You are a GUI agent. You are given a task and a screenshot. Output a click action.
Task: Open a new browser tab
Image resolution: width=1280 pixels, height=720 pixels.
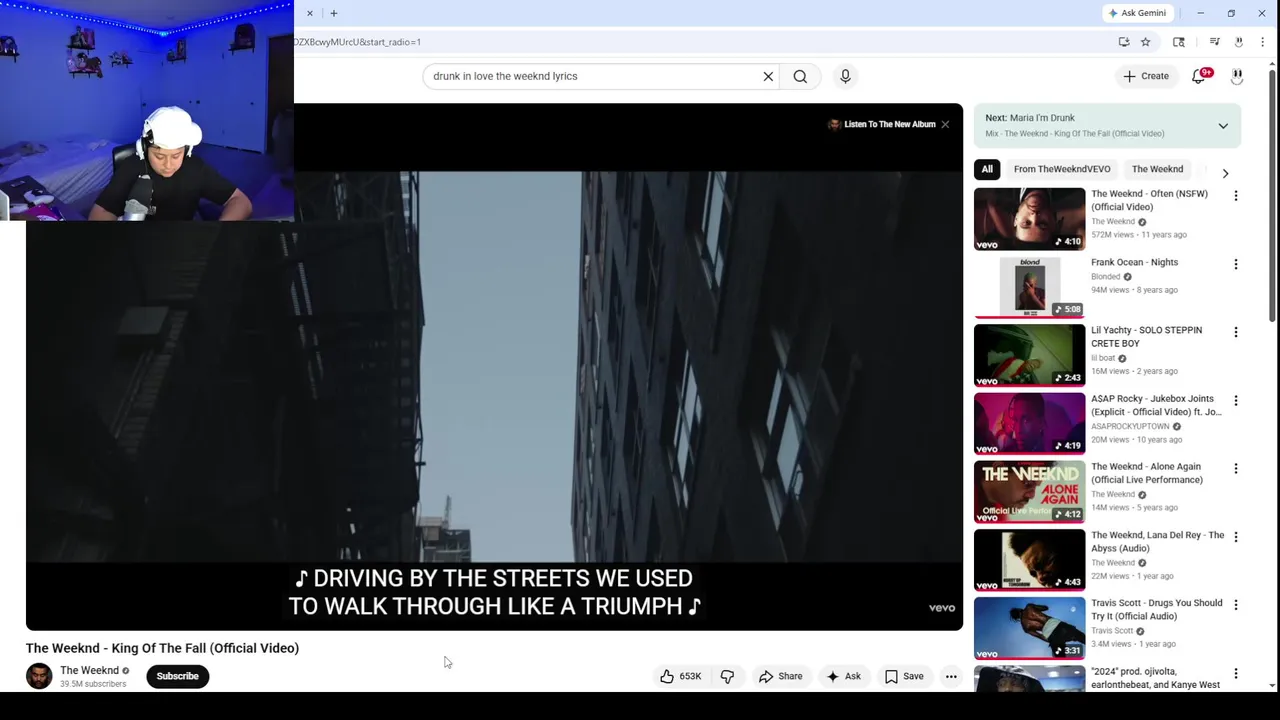[334, 13]
